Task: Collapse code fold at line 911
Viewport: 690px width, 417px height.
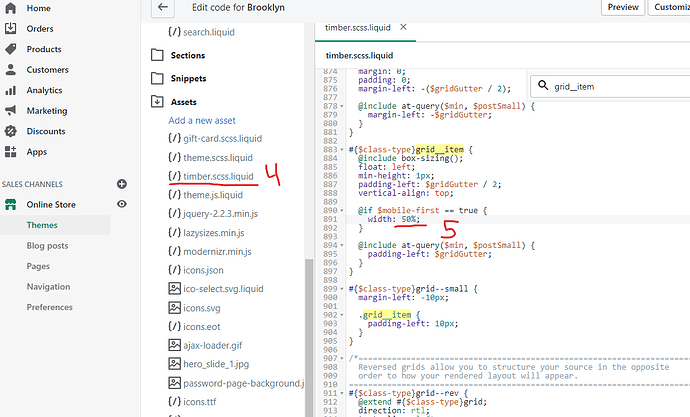Action: pos(342,393)
